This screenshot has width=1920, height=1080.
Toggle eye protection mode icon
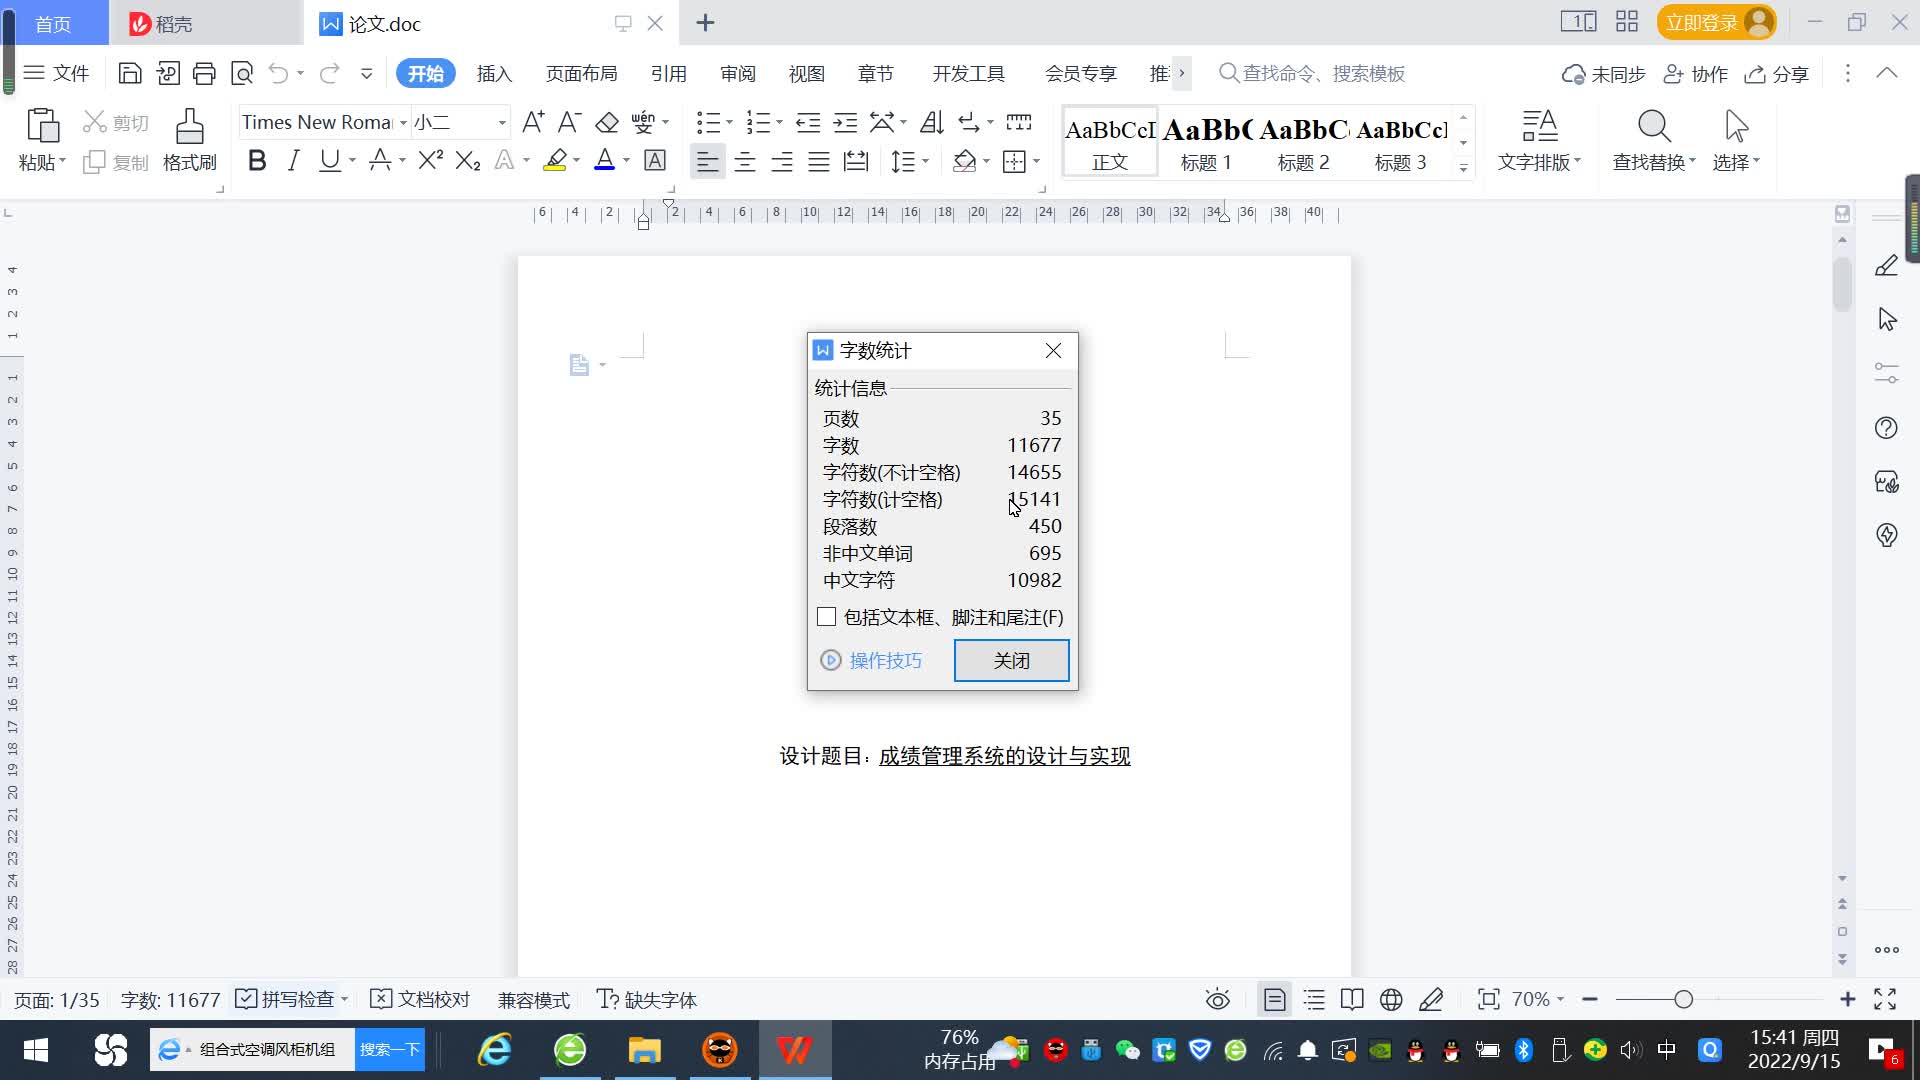(1217, 999)
